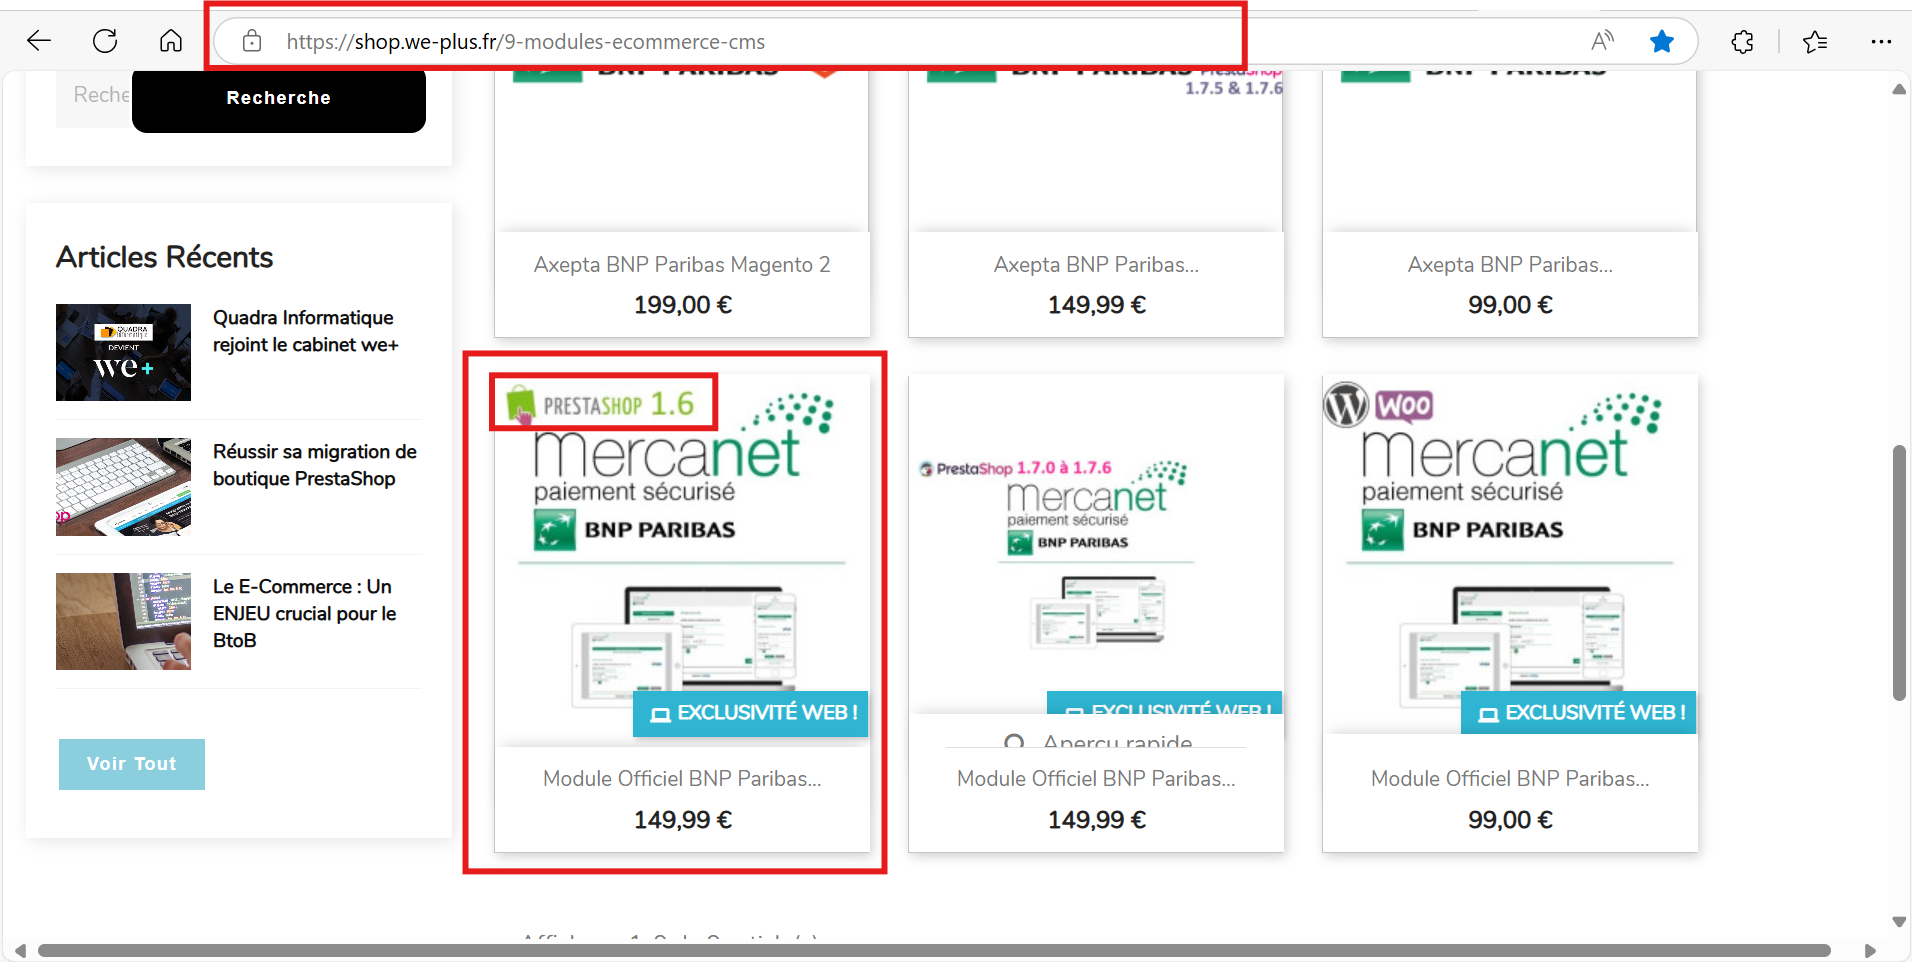Open Module Officiel BNP Paribas title under WooCommerce card
Screen dimensions: 1912x962
(1510, 779)
